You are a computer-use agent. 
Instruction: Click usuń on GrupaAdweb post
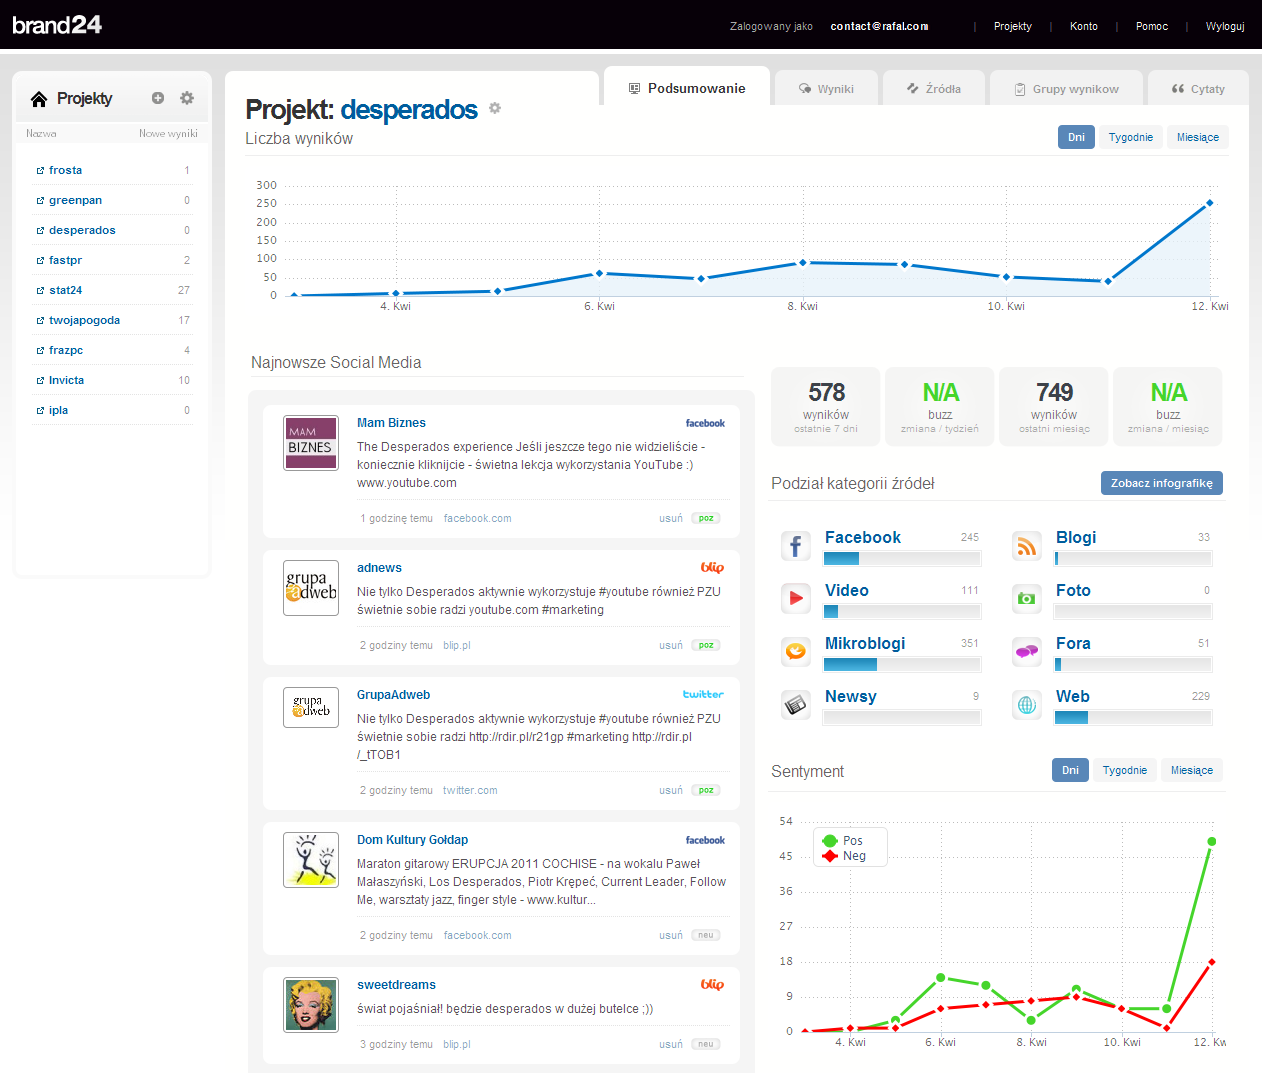coord(671,790)
